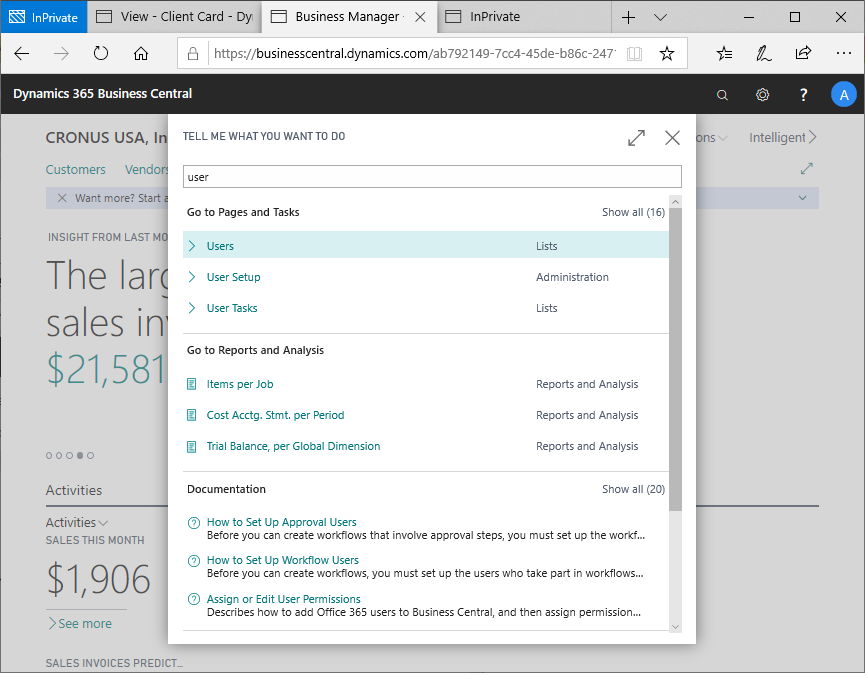The height and width of the screenshot is (673, 865).
Task: Open the Business Central settings gear
Action: pos(762,95)
